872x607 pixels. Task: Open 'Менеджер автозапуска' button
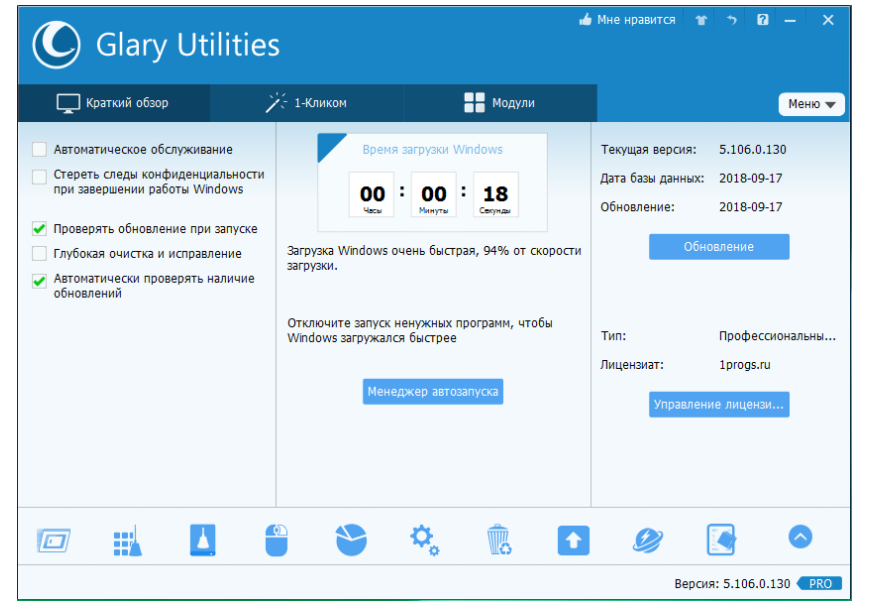[433, 392]
